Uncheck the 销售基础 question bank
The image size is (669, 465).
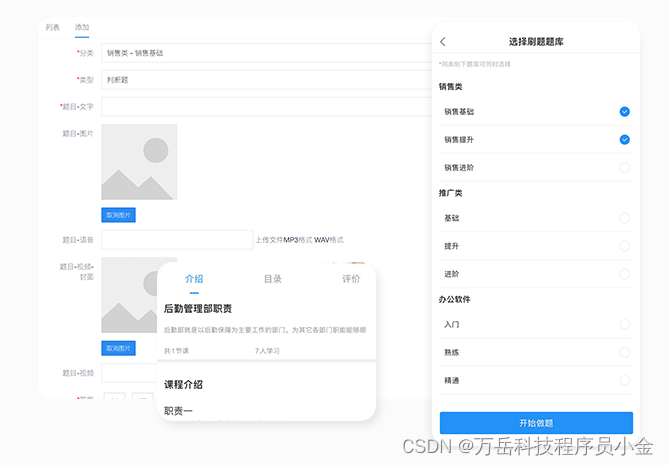[624, 111]
